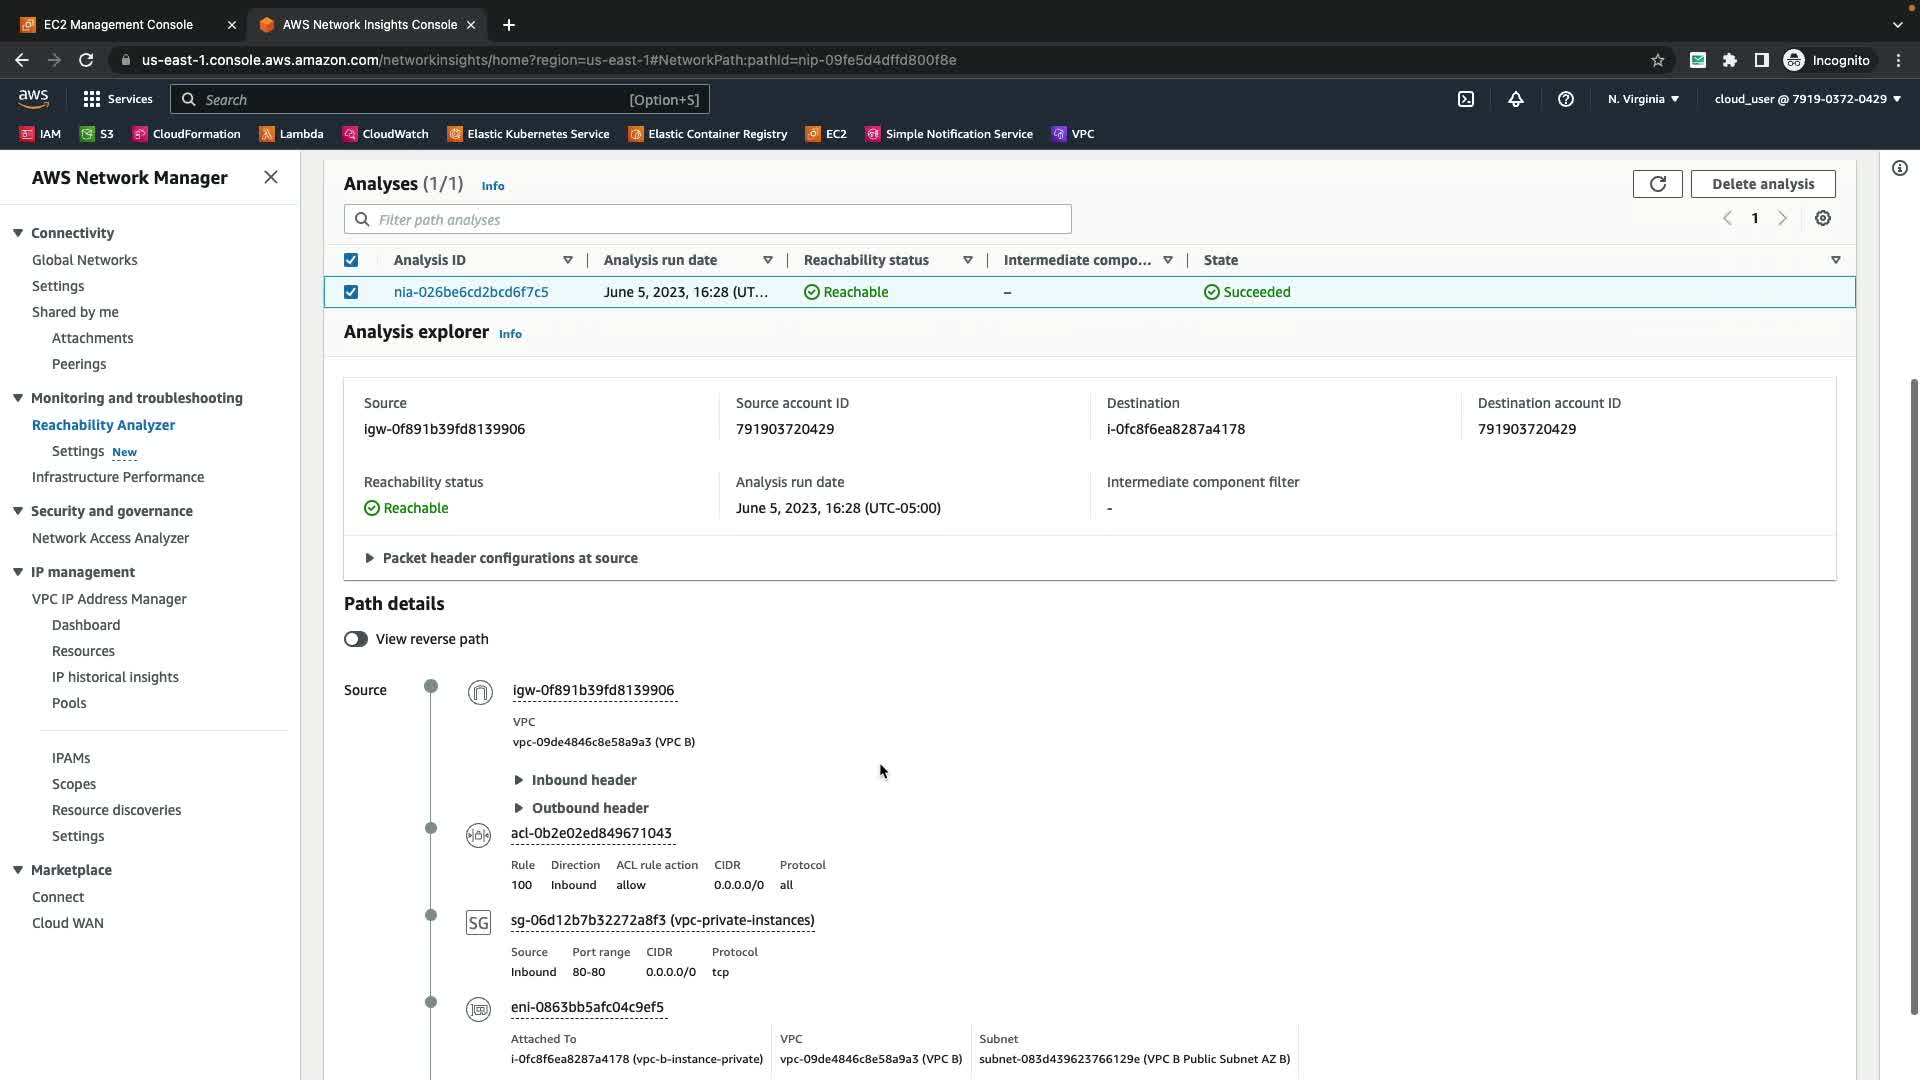Open table preferences gear icon
The height and width of the screenshot is (1080, 1920).
click(1822, 218)
